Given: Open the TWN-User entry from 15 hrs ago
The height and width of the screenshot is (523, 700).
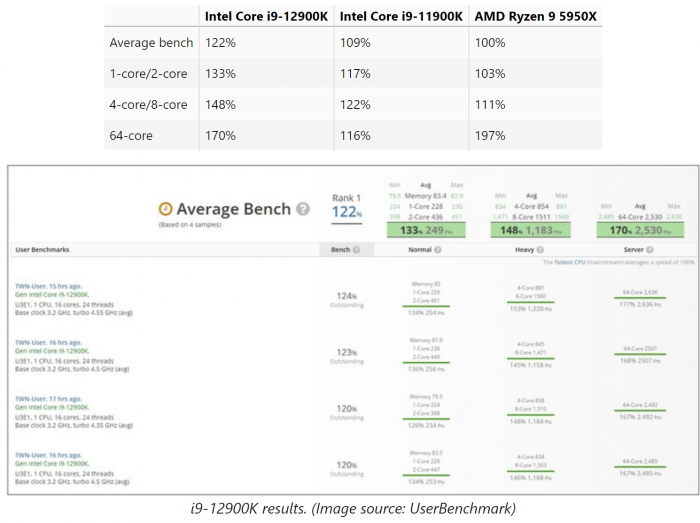Looking at the screenshot, I should 50,286.
